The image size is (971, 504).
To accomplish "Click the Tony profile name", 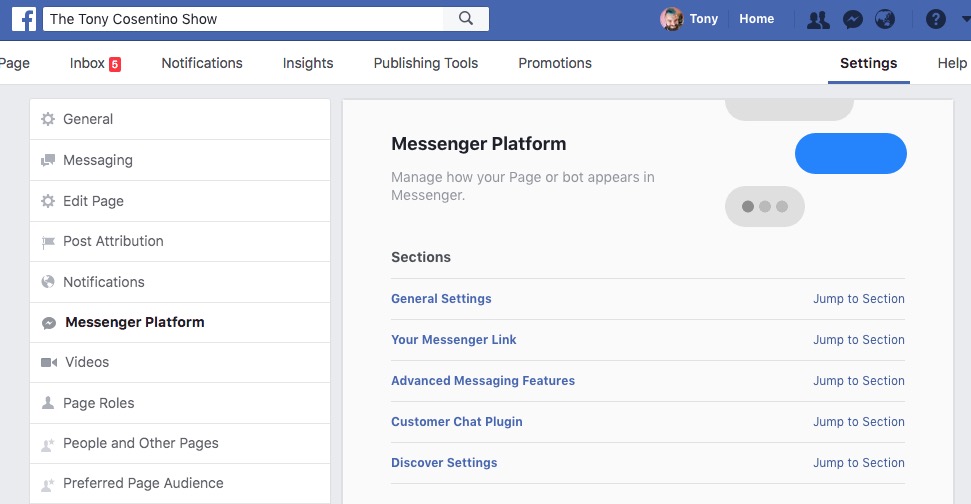I will 703,19.
